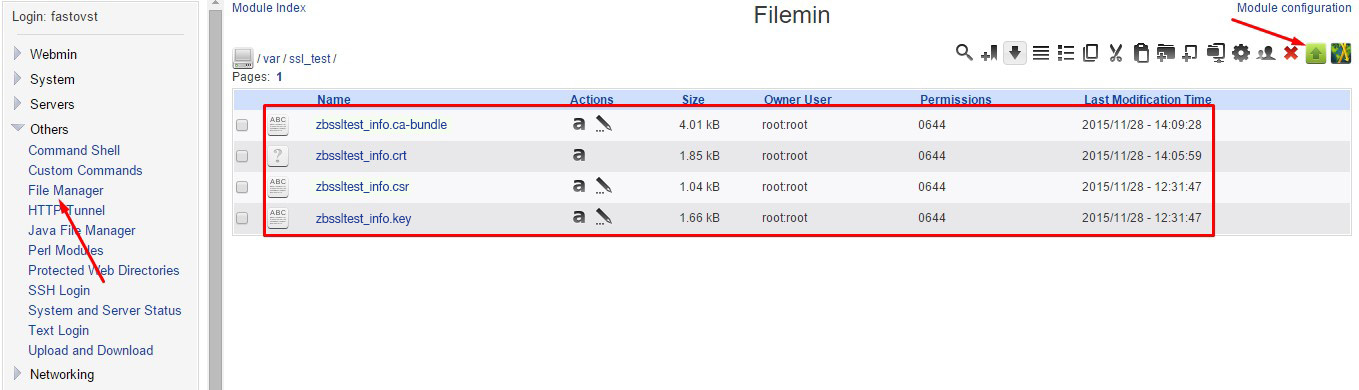The width and height of the screenshot is (1359, 390).
Task: Open Protected Web Directories in the sidebar
Action: 104,270
